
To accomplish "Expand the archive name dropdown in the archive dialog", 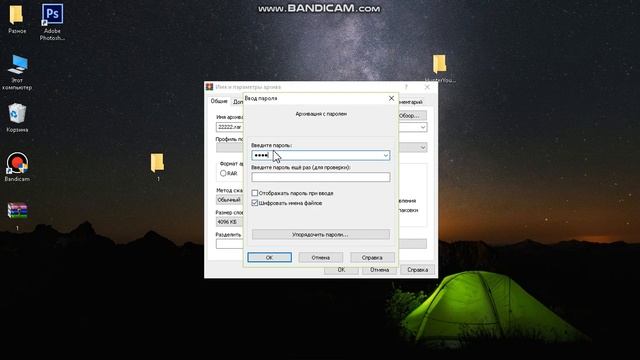I will [x=423, y=127].
